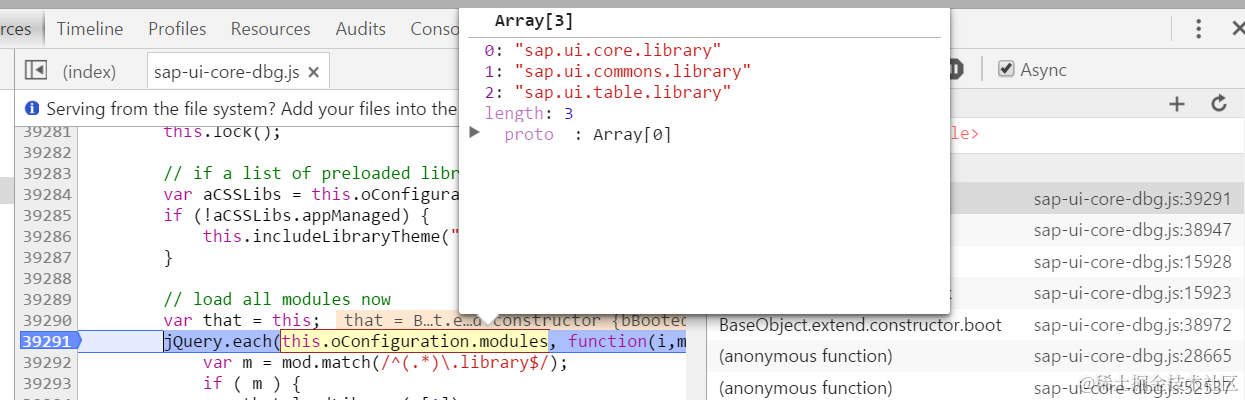Select BaseObject.extend.constructor.boot call stack frame
The width and height of the screenshot is (1245, 400).
point(860,325)
